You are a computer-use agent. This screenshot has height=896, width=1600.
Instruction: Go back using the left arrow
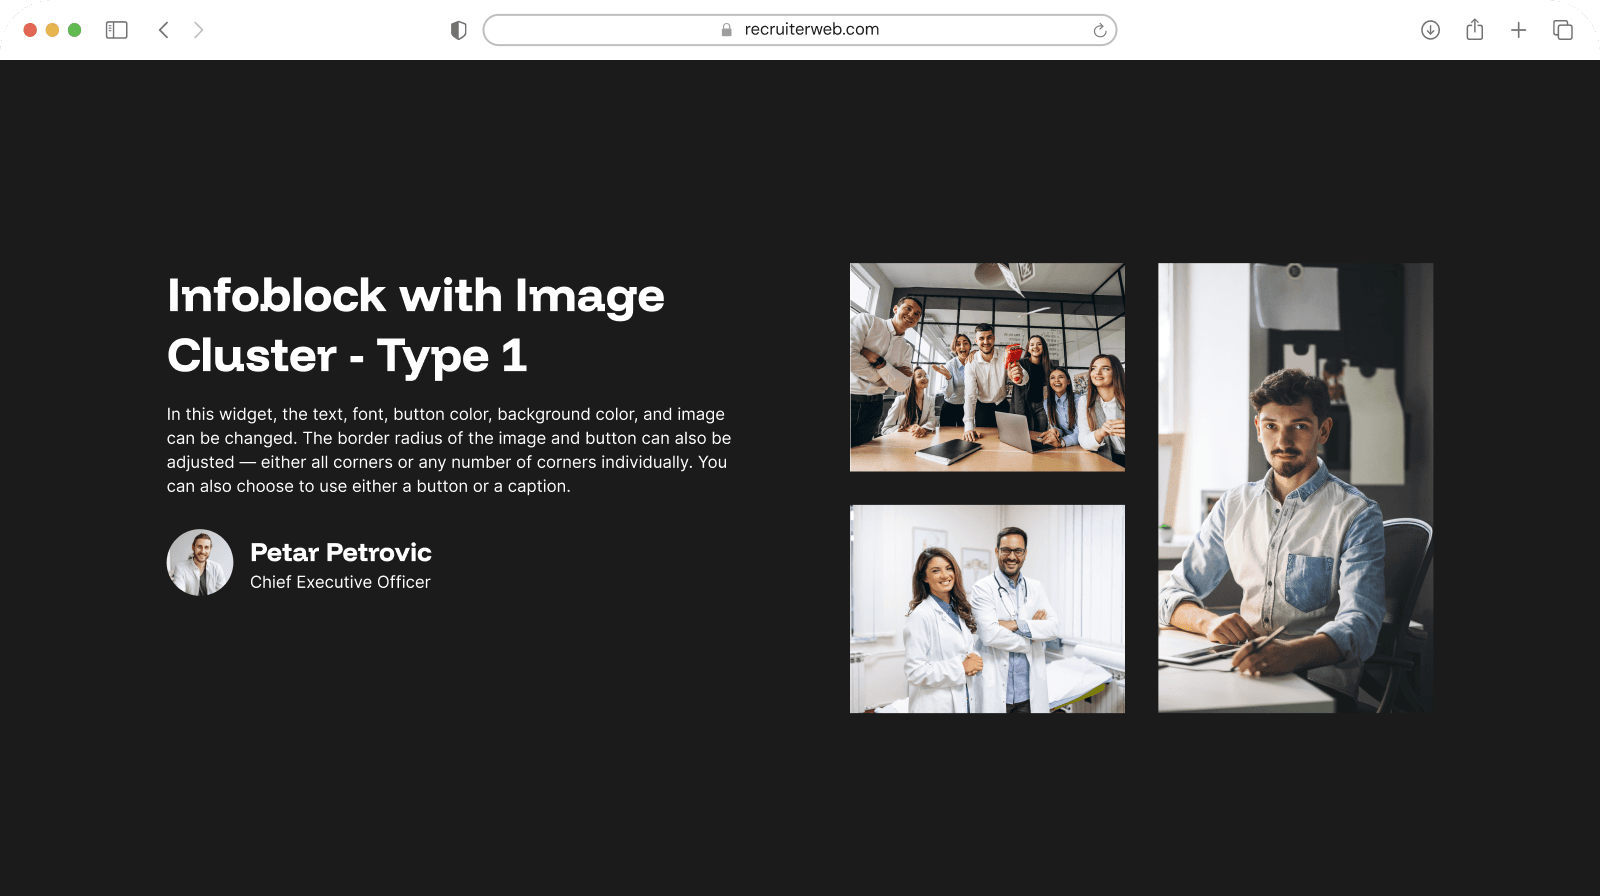click(164, 30)
